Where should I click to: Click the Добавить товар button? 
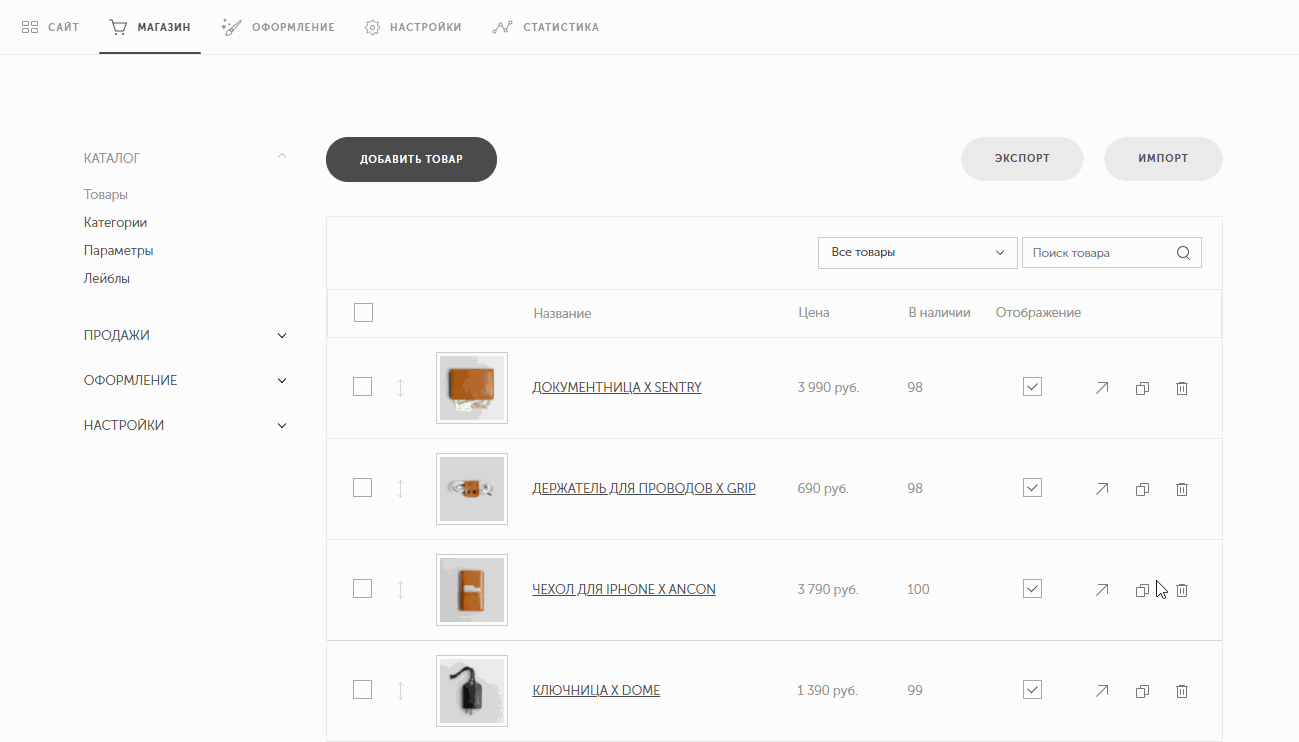click(x=411, y=159)
